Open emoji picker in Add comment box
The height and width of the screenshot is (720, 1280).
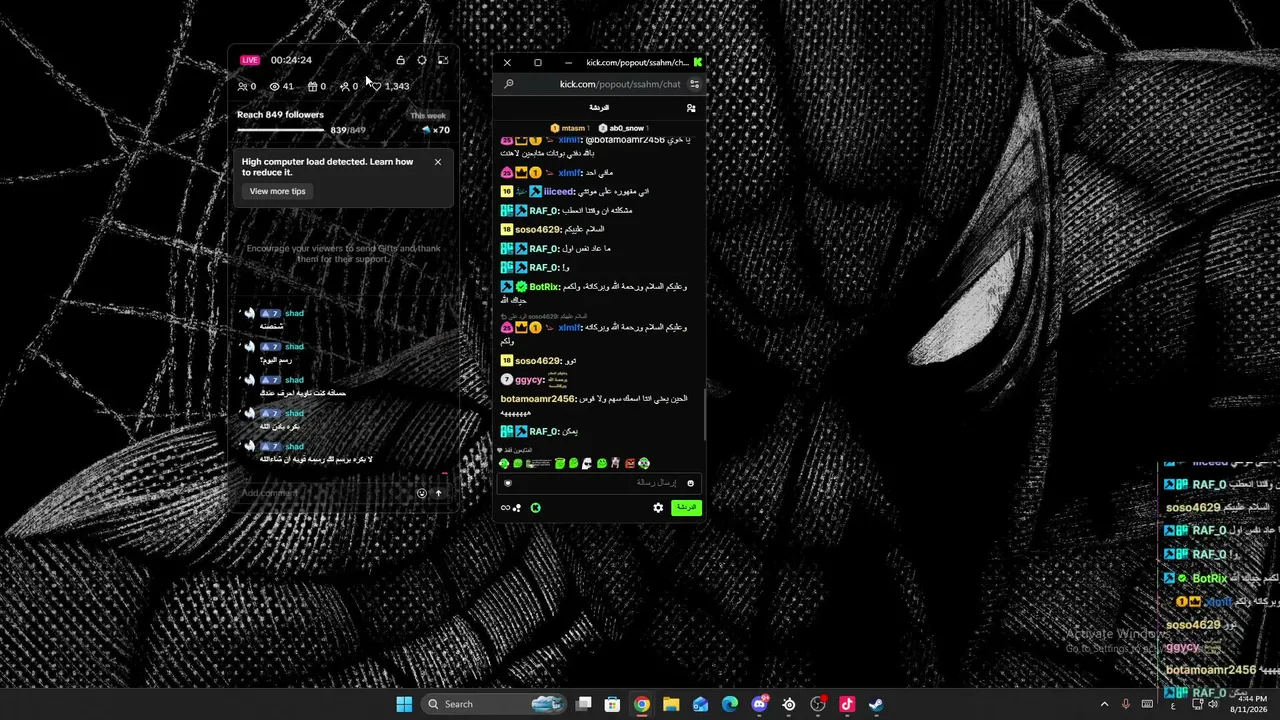pos(422,493)
